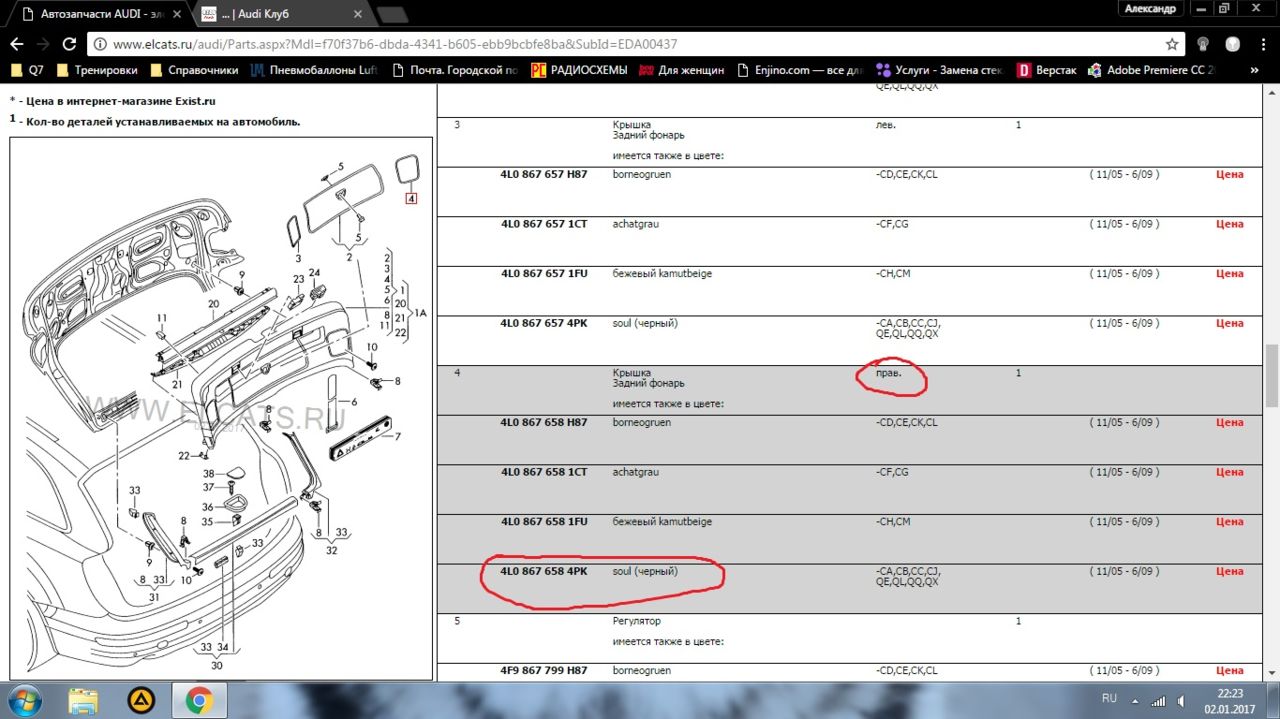Expand the hidden bookmarks overflow chevron
Viewport: 1280px width, 719px height.
(1255, 70)
